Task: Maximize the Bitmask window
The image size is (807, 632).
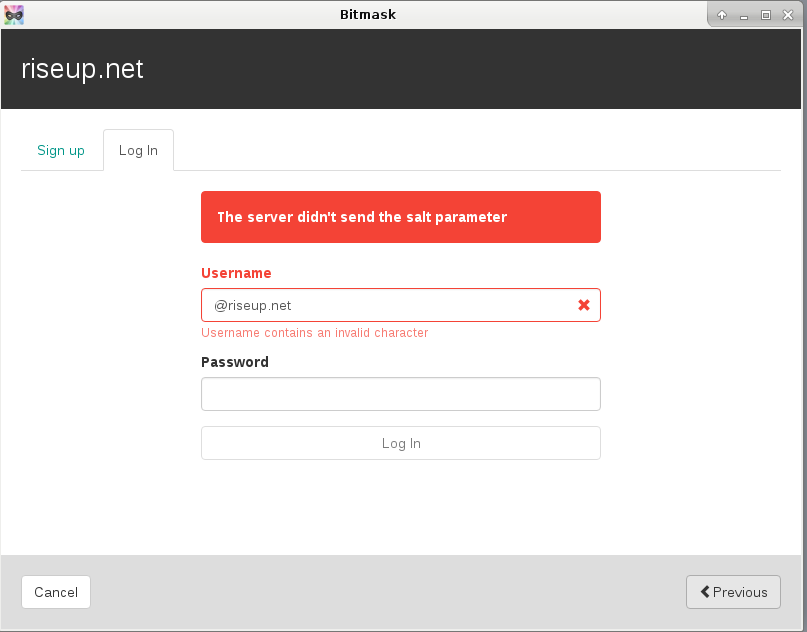Action: [x=766, y=15]
